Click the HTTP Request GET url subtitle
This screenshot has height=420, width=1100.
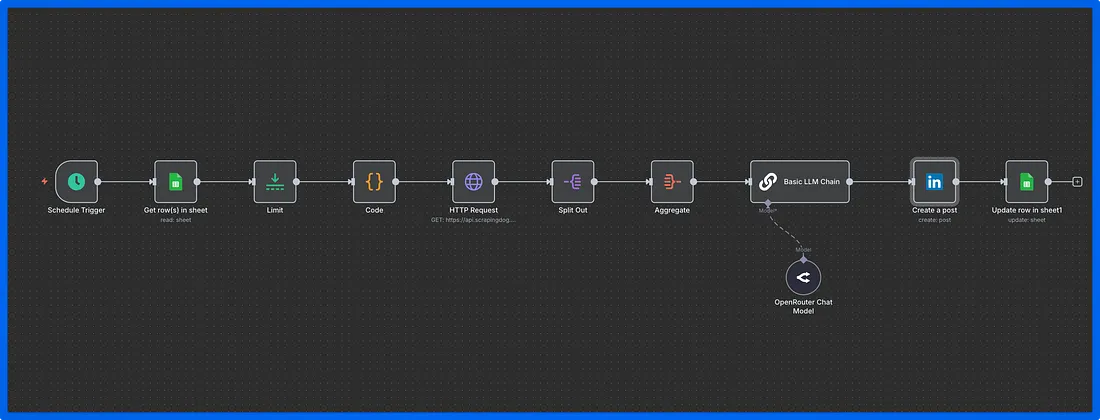(473, 219)
